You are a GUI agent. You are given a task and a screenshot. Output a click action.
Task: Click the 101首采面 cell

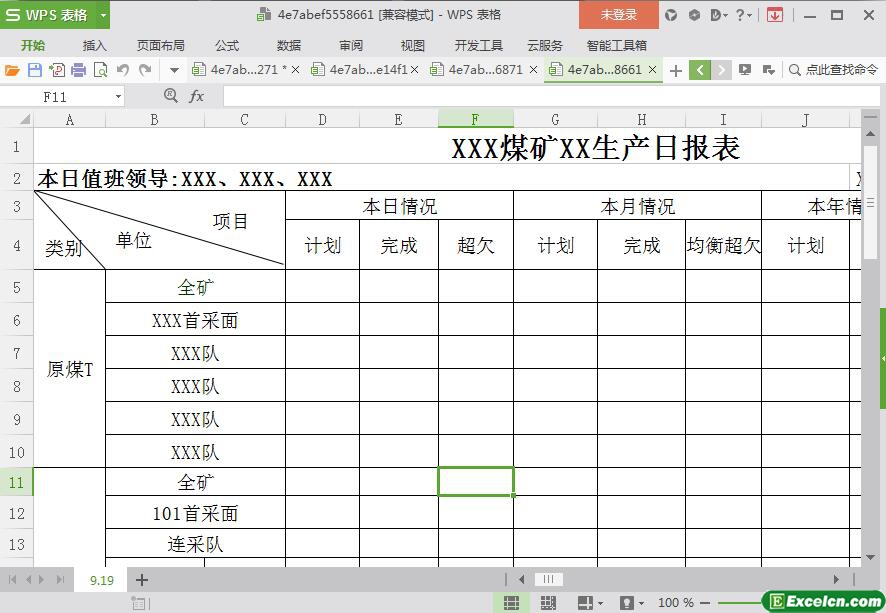pos(195,513)
